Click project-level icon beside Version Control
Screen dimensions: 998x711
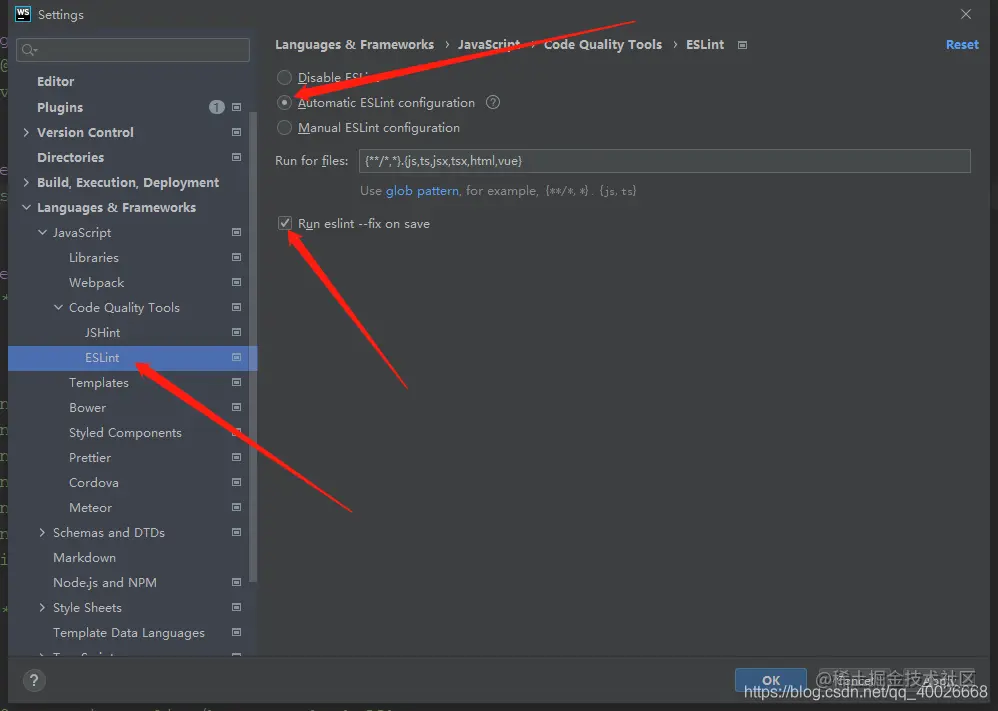pos(236,132)
